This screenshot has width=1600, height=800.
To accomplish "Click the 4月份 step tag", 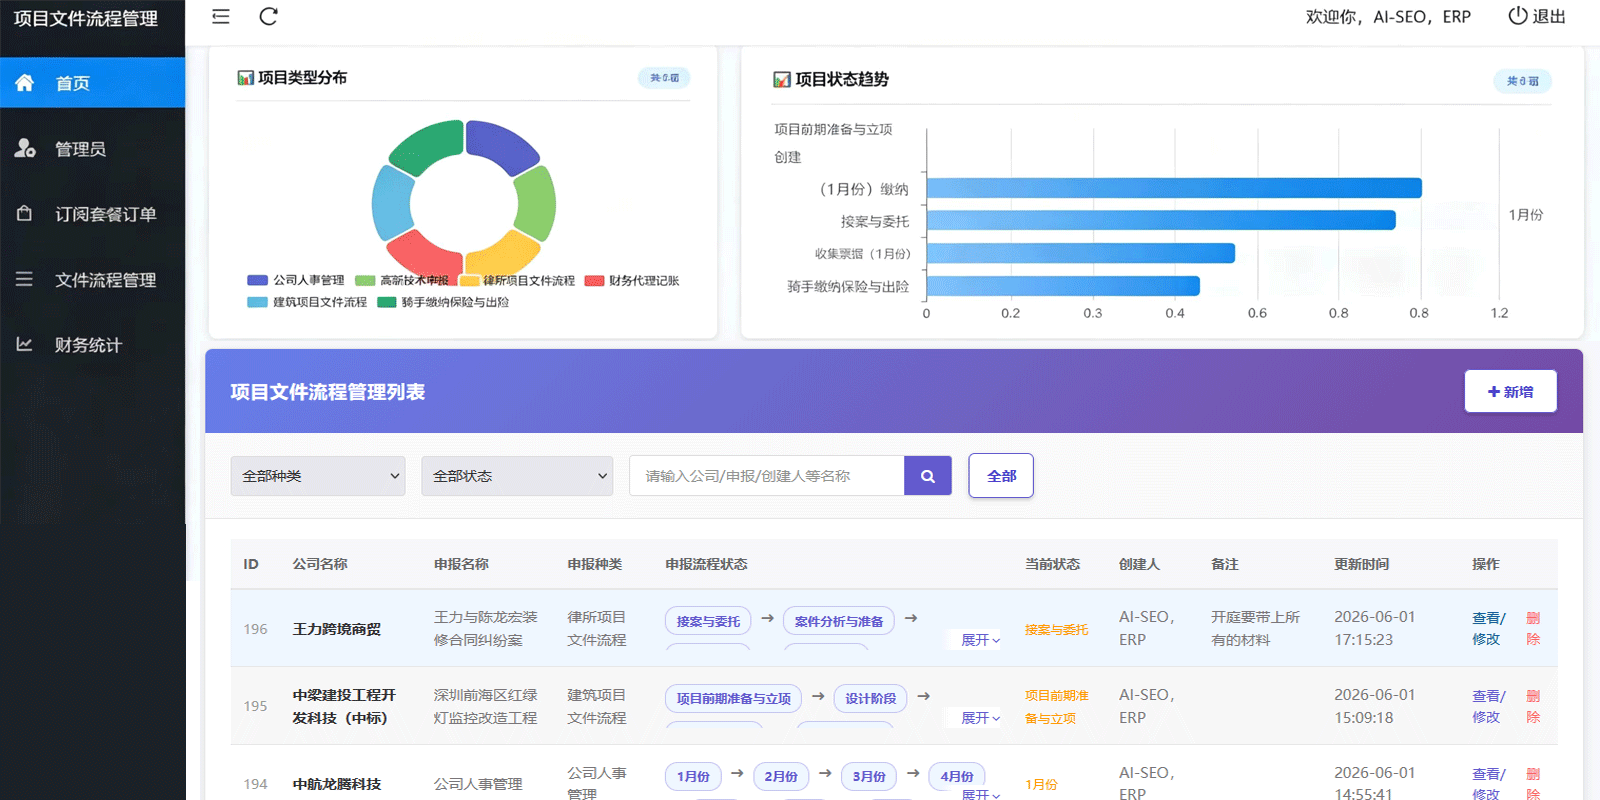I will pos(957,776).
